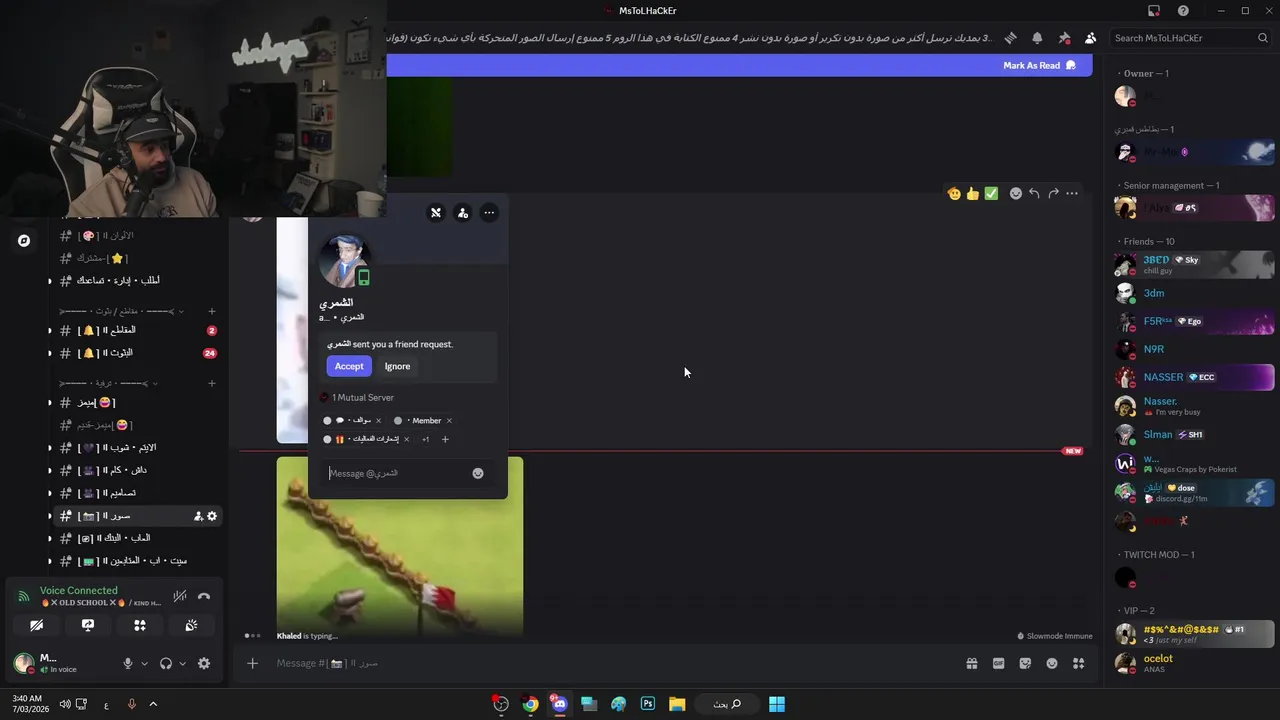
Task: Turn on camera button
Action: pyautogui.click(x=37, y=625)
